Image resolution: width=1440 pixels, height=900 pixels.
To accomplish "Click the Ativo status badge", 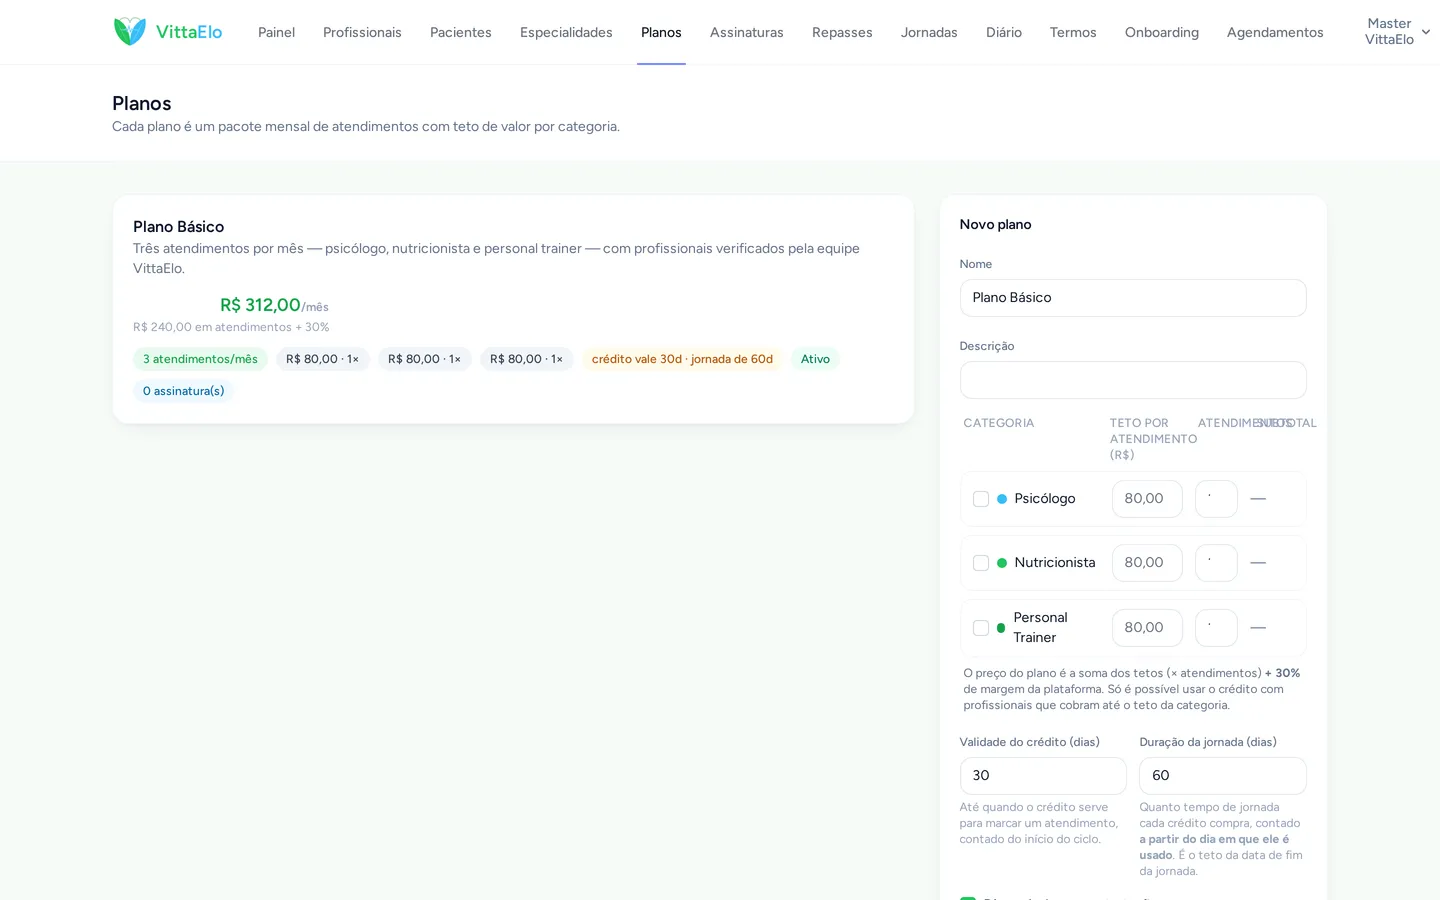I will pyautogui.click(x=815, y=359).
